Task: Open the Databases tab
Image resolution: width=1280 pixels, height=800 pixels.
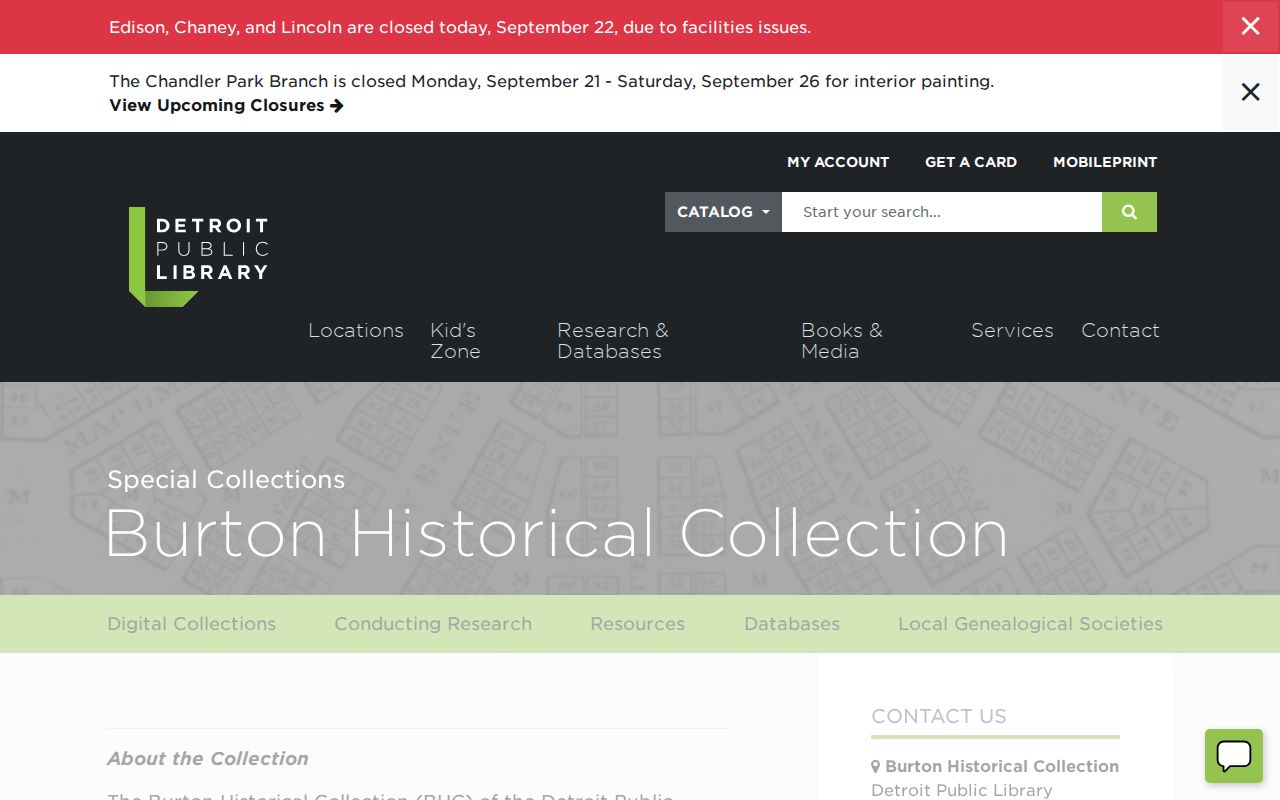Action: [x=792, y=624]
